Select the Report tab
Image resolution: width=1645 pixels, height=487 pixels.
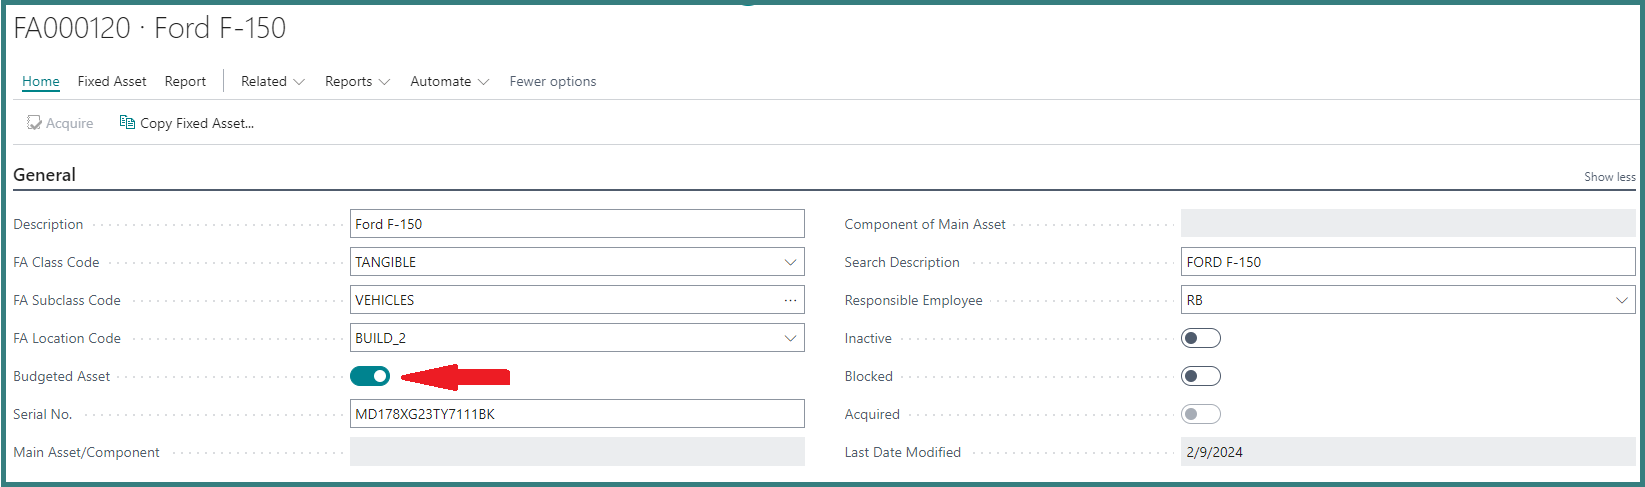(x=185, y=81)
